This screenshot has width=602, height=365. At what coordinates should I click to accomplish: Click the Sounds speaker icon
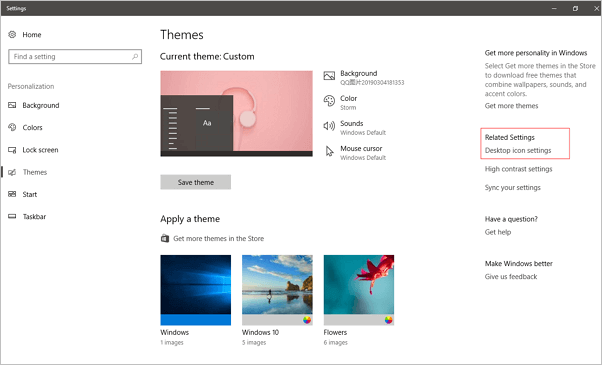point(329,126)
